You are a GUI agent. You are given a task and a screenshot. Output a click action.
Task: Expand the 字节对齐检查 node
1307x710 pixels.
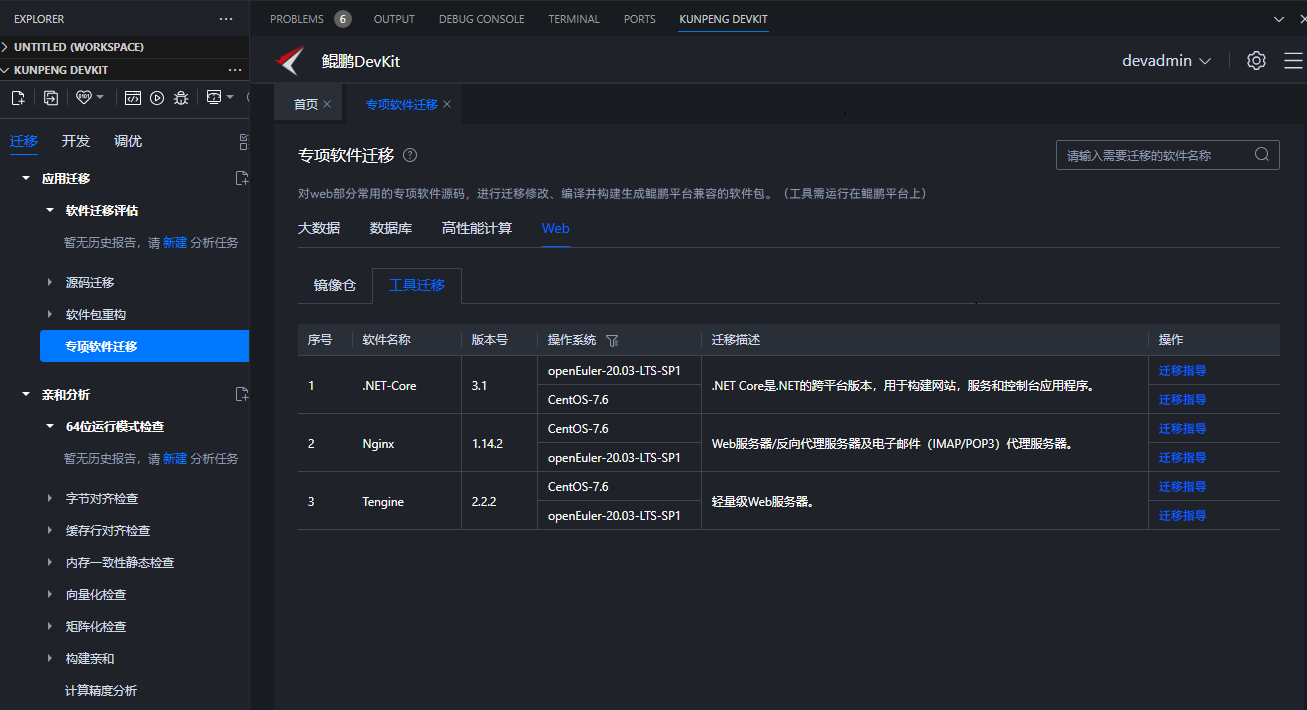click(x=50, y=498)
